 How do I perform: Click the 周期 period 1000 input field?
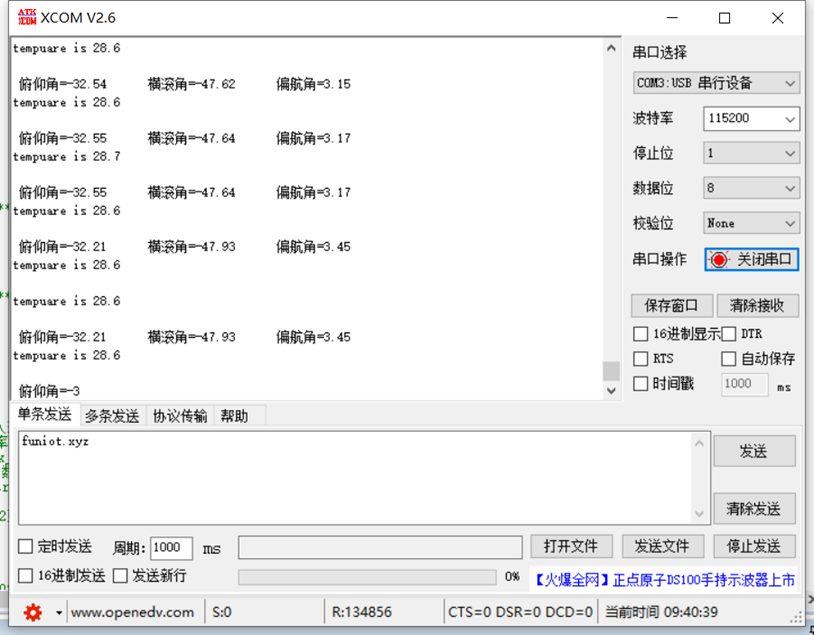171,548
